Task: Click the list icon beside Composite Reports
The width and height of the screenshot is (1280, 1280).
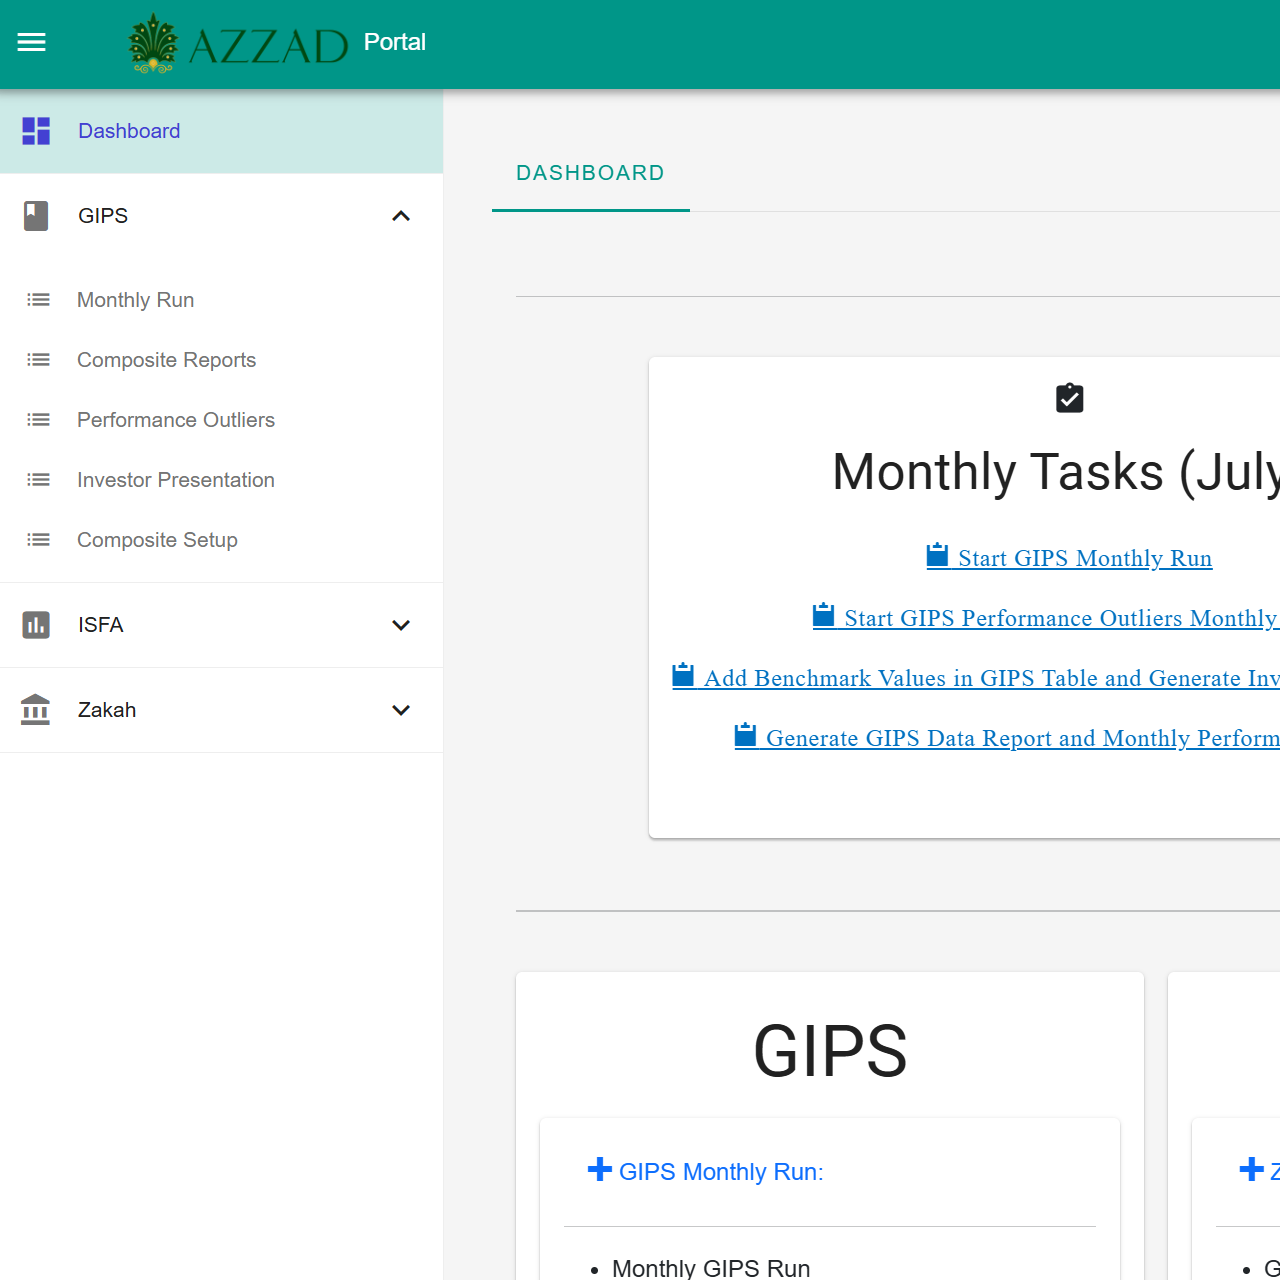Action: click(38, 360)
